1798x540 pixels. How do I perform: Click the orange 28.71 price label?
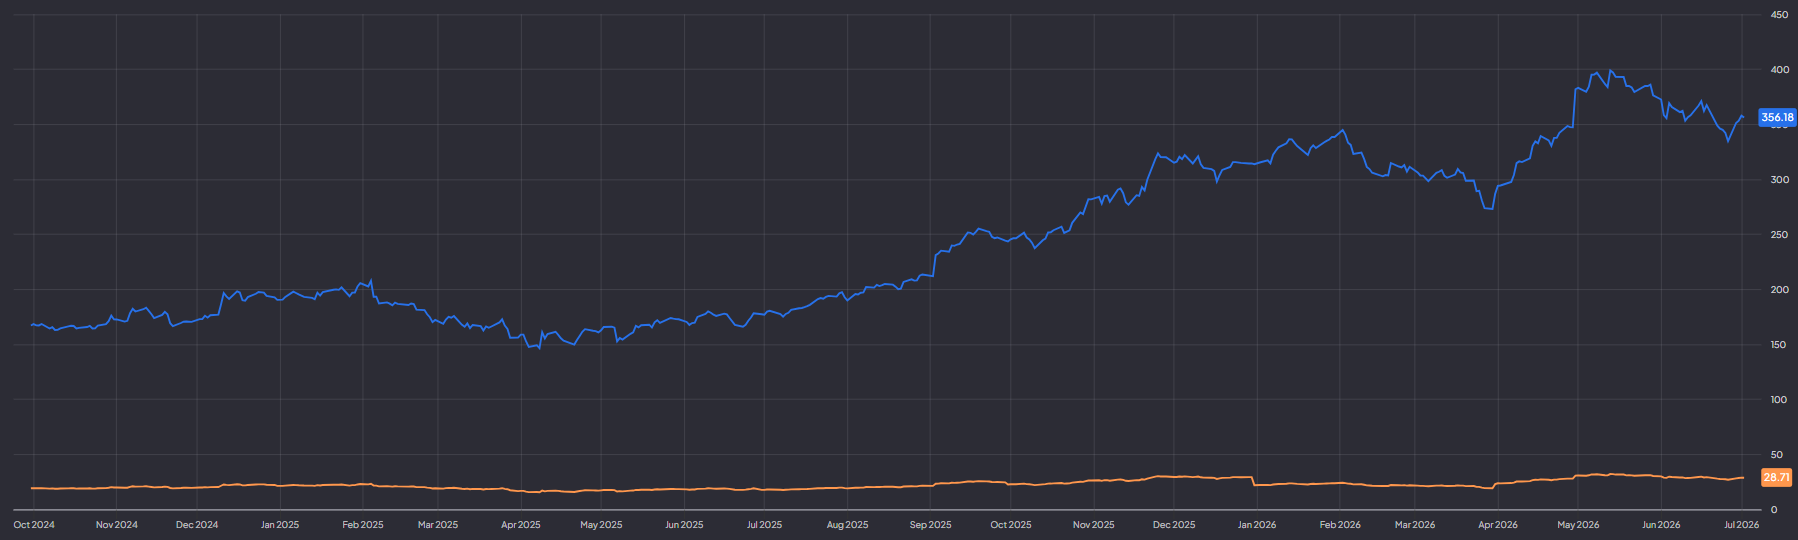1777,478
